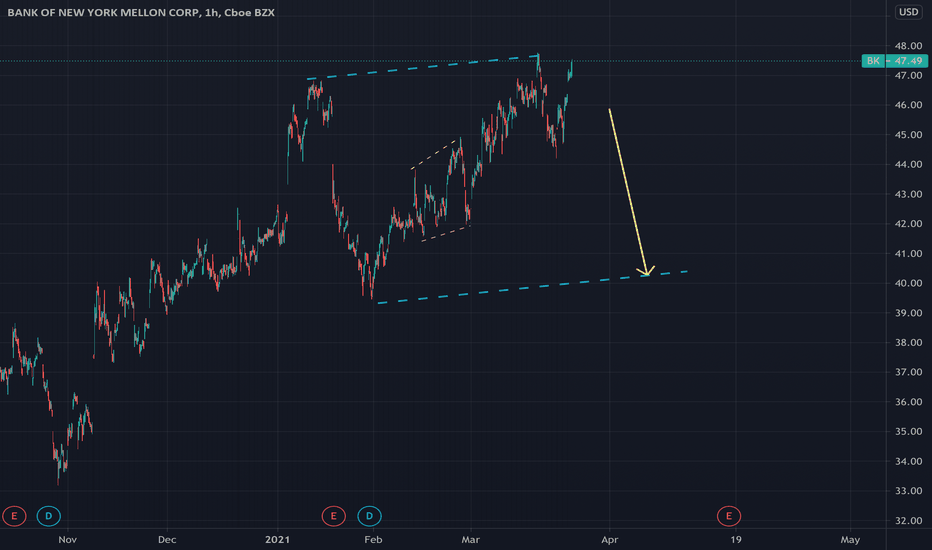The image size is (932, 550).
Task: Click the 45.00 price axis label
Action: coord(908,135)
